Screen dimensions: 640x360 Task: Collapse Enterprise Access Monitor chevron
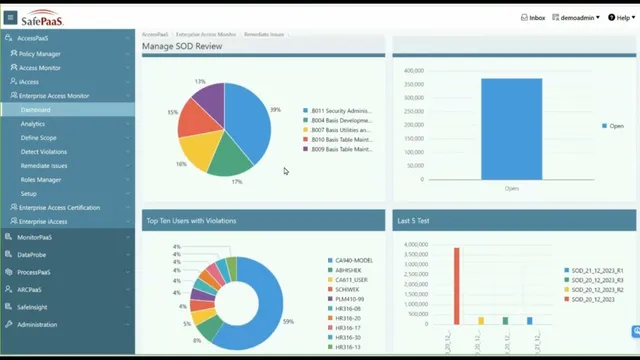[x=127, y=96]
